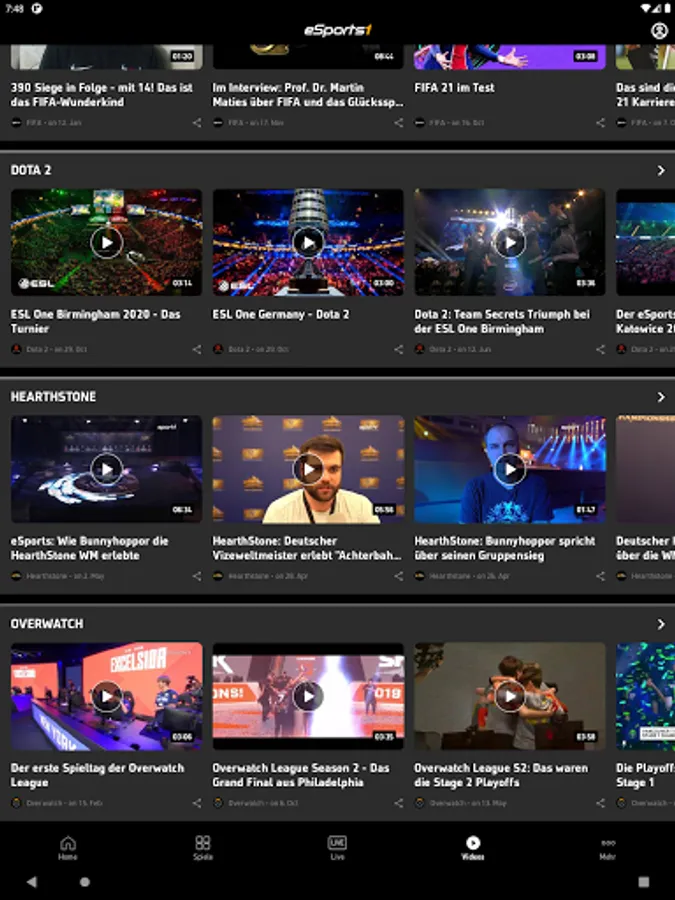The width and height of the screenshot is (675, 900).
Task: Open the HEARTHSTONE category heading
Action: click(53, 397)
